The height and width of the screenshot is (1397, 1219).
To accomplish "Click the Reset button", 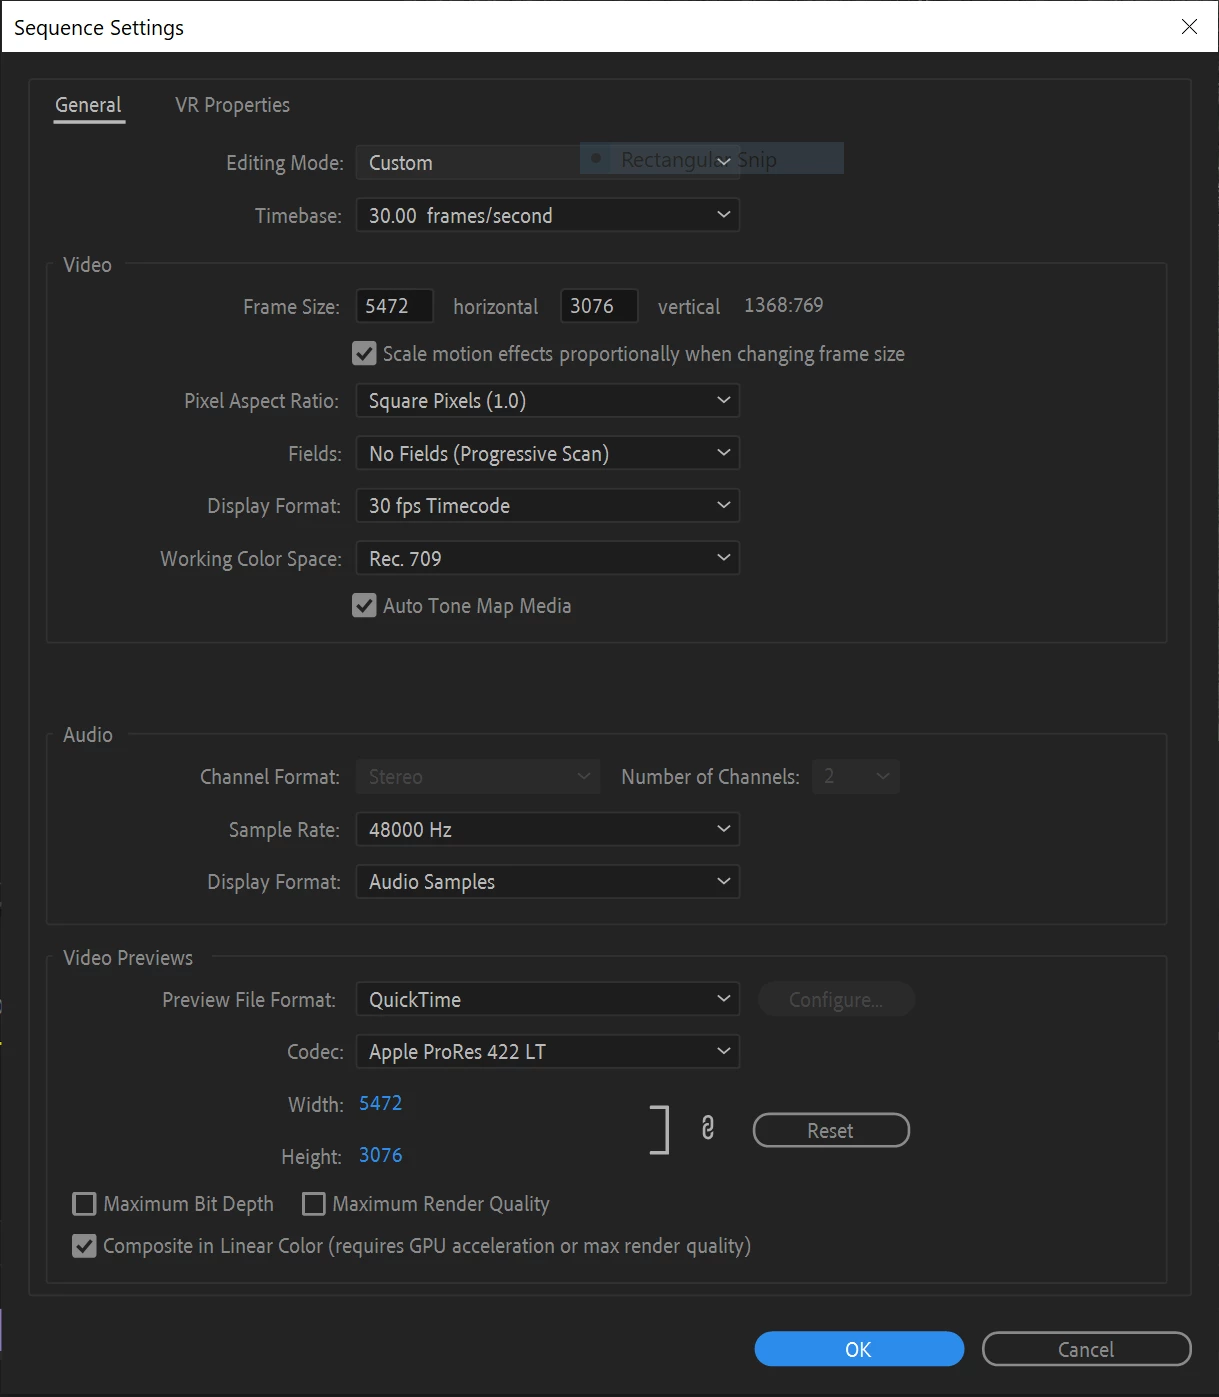I will point(831,1130).
